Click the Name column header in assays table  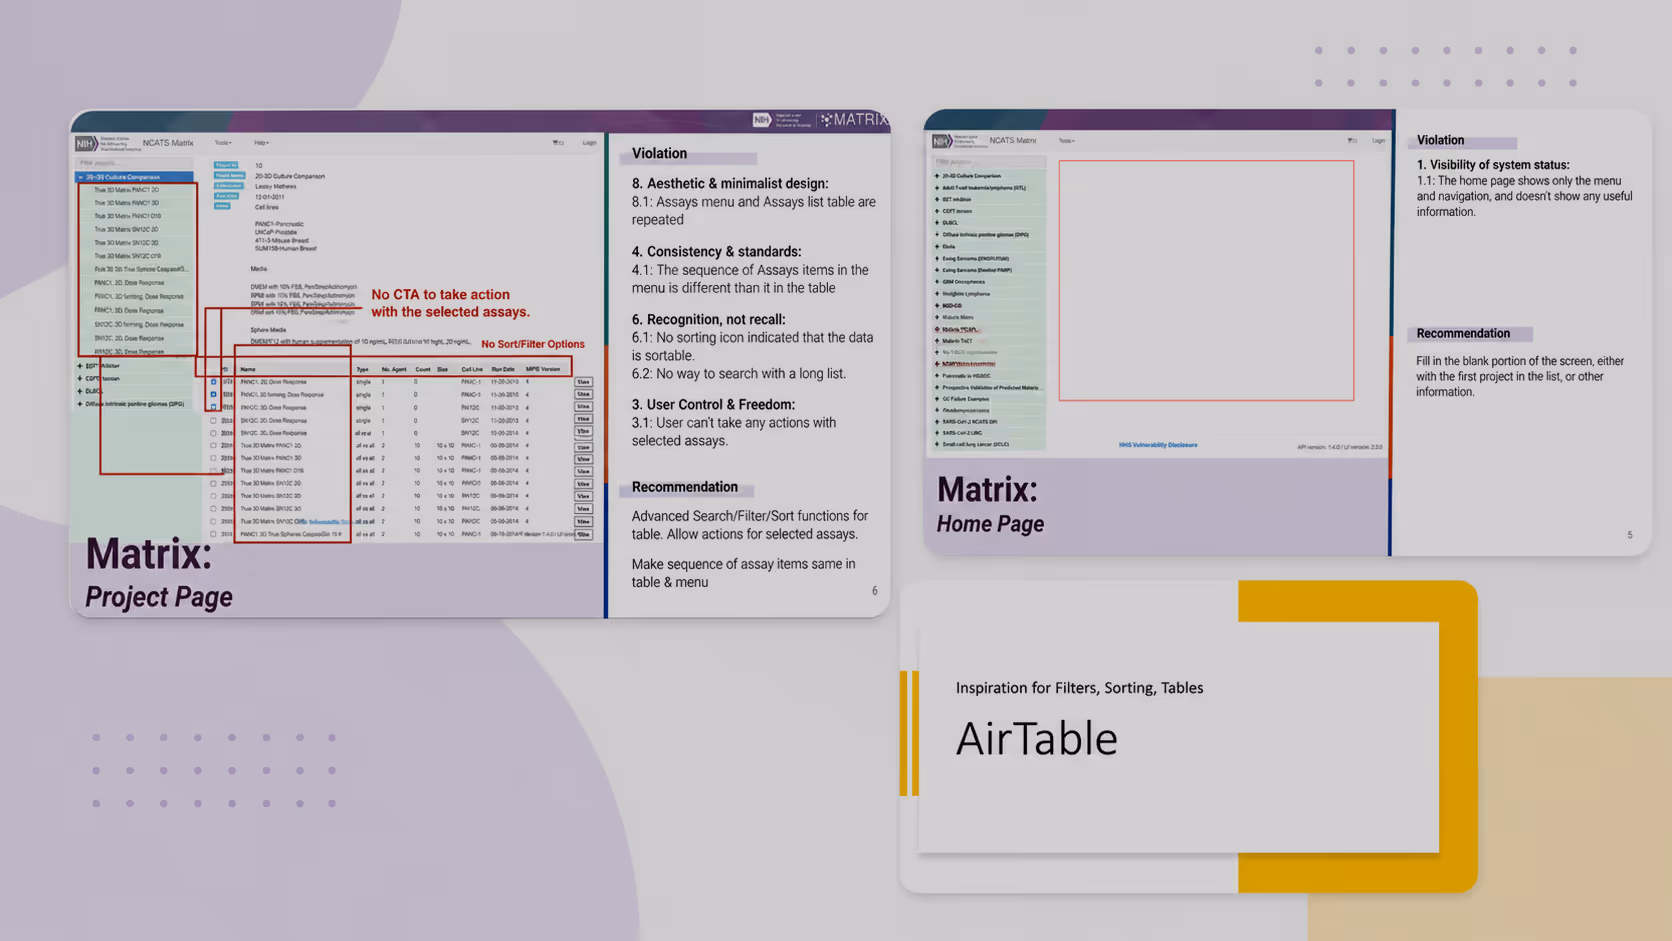tap(247, 369)
